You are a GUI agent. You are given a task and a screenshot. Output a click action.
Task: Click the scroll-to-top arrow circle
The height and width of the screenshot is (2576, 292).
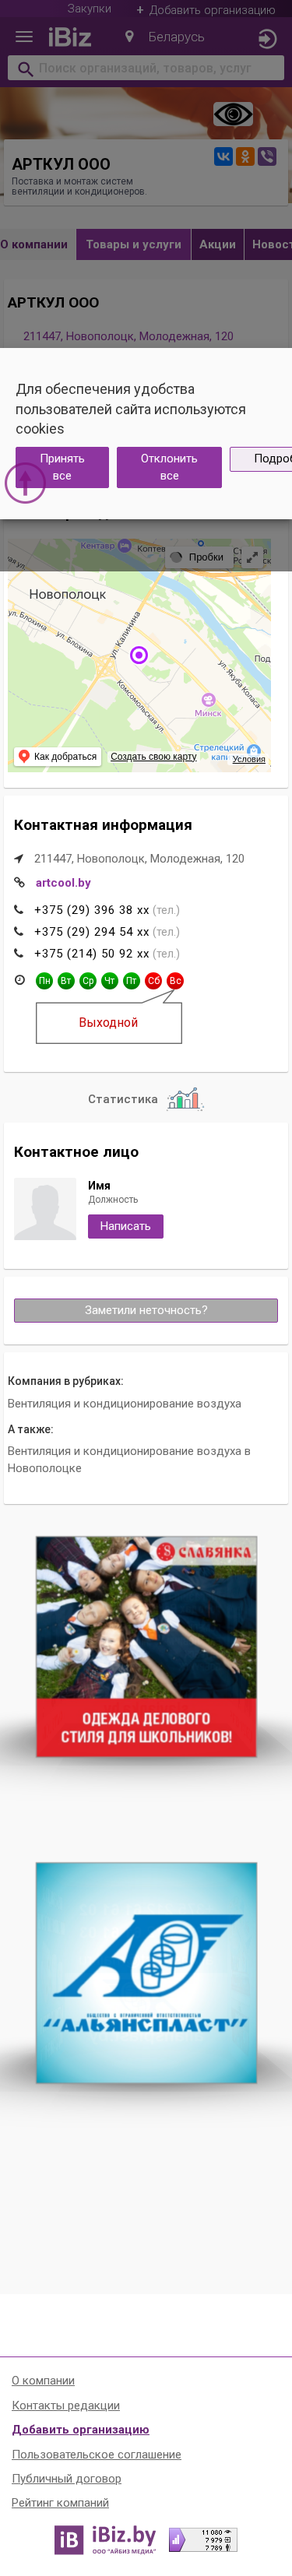tap(25, 483)
